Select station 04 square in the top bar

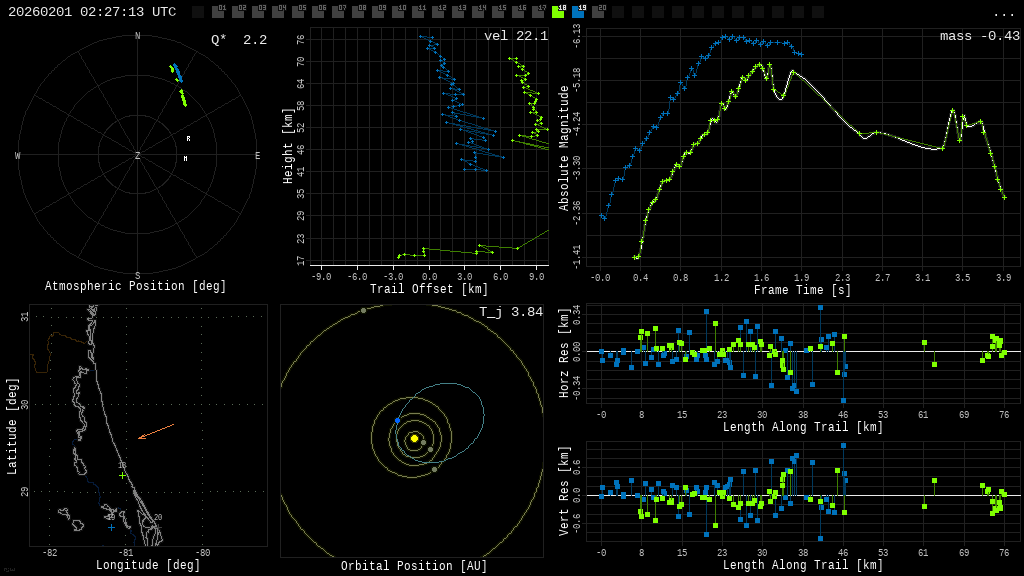278,12
